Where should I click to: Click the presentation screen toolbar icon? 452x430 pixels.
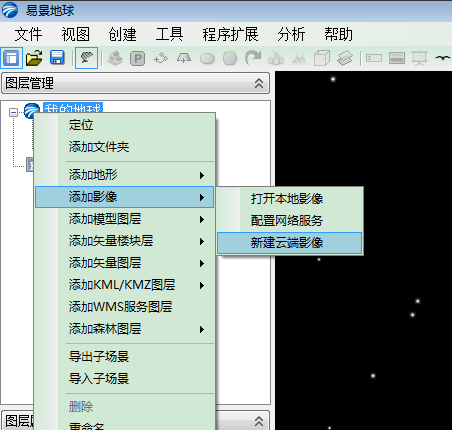(420, 58)
